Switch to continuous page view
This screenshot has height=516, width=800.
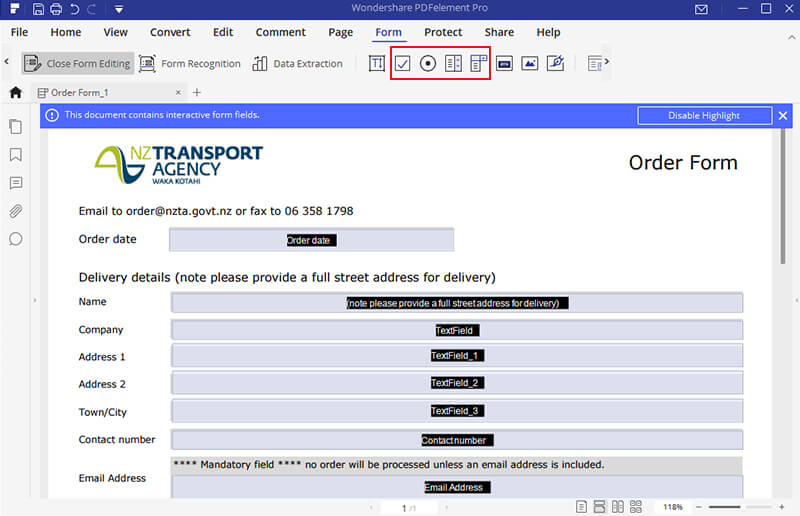599,507
